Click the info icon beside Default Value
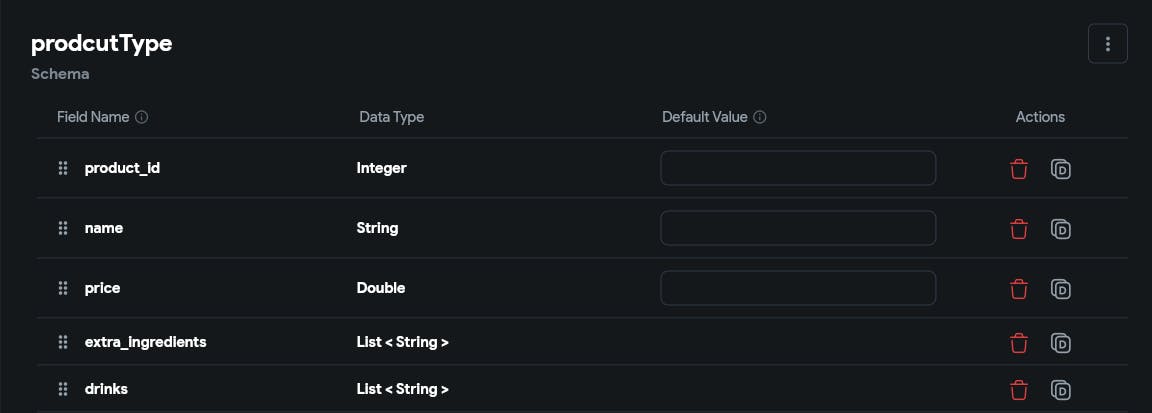This screenshot has width=1152, height=413. pos(760,117)
